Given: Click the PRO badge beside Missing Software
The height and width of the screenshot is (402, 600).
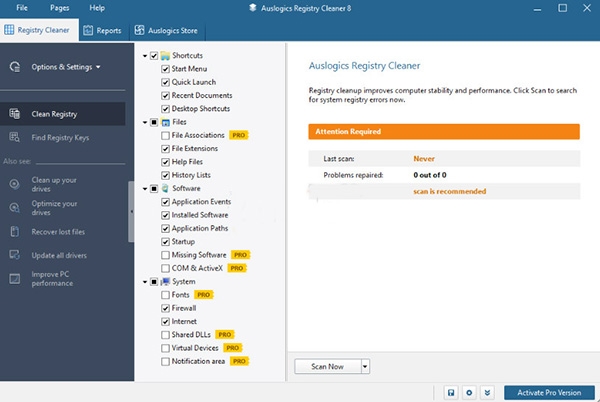Looking at the screenshot, I should tap(240, 255).
